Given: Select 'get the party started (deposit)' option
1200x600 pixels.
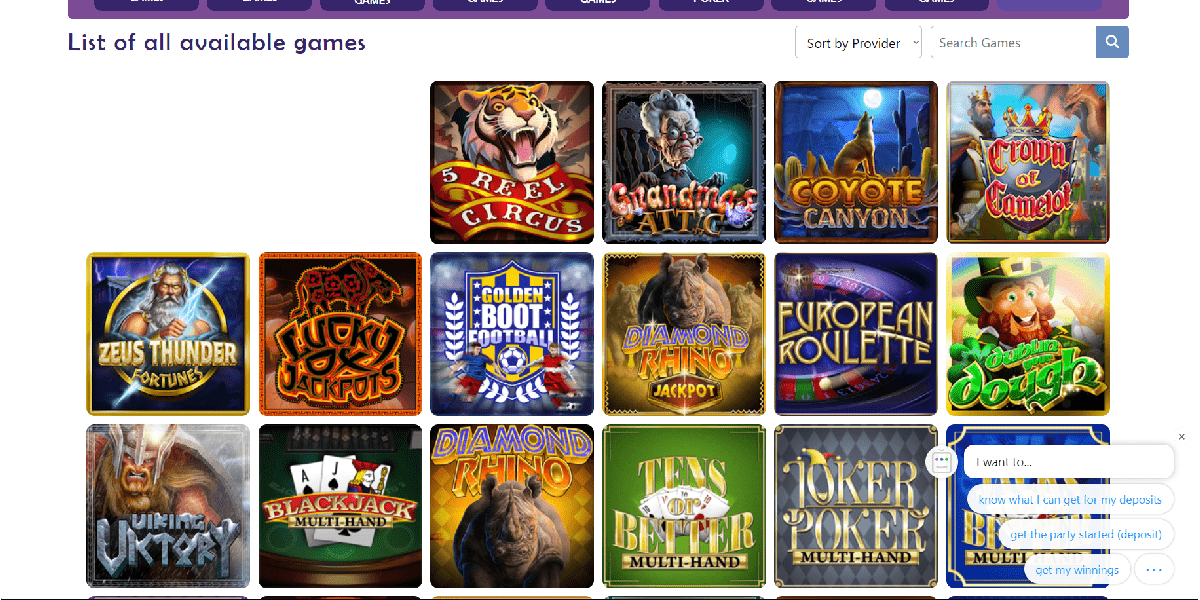Looking at the screenshot, I should click(x=1084, y=535).
